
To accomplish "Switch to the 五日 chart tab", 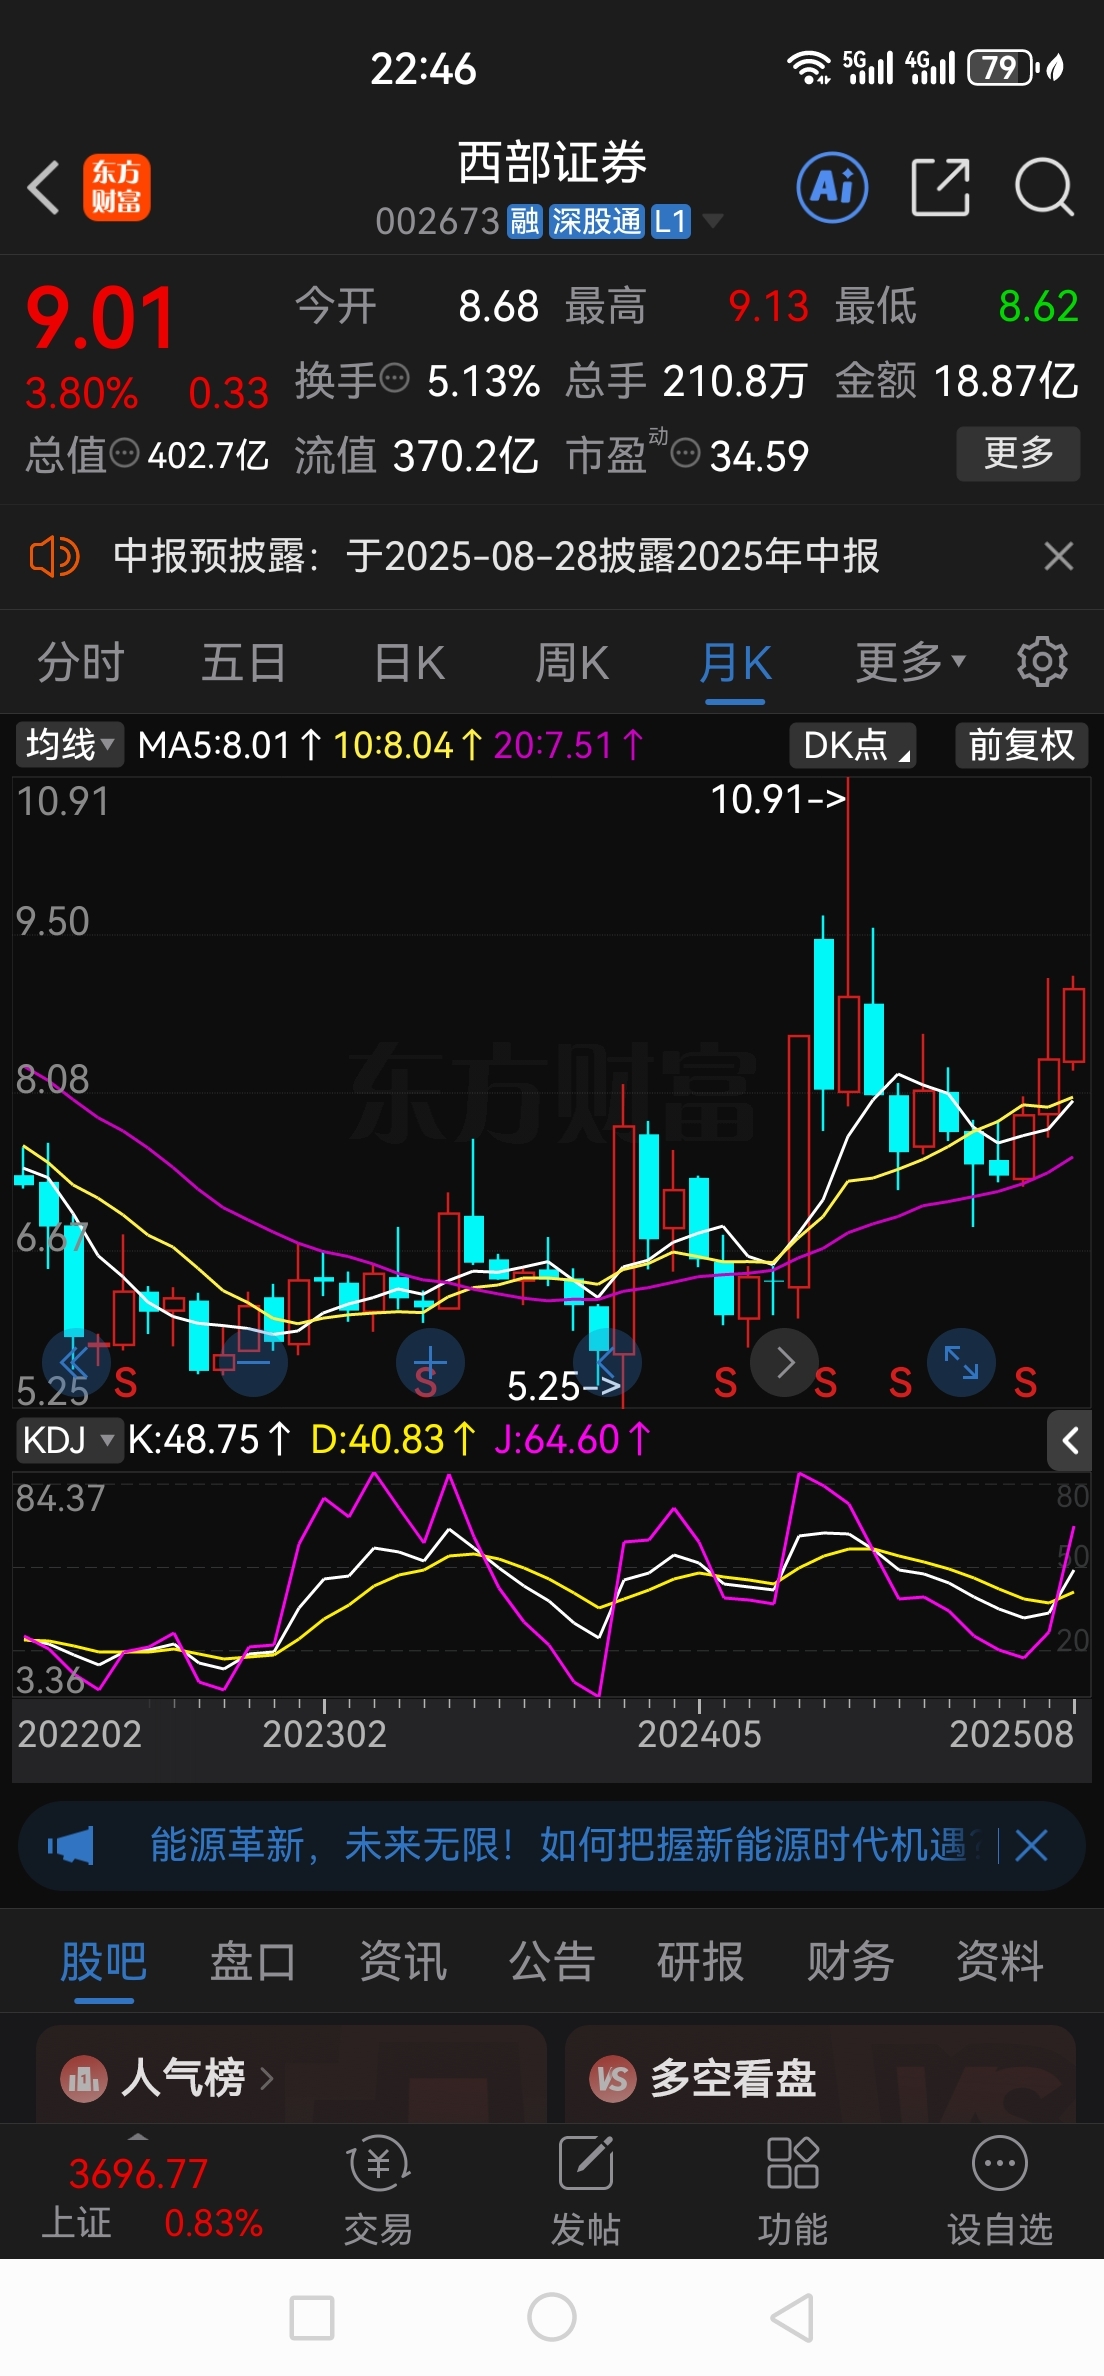I will pyautogui.click(x=244, y=662).
